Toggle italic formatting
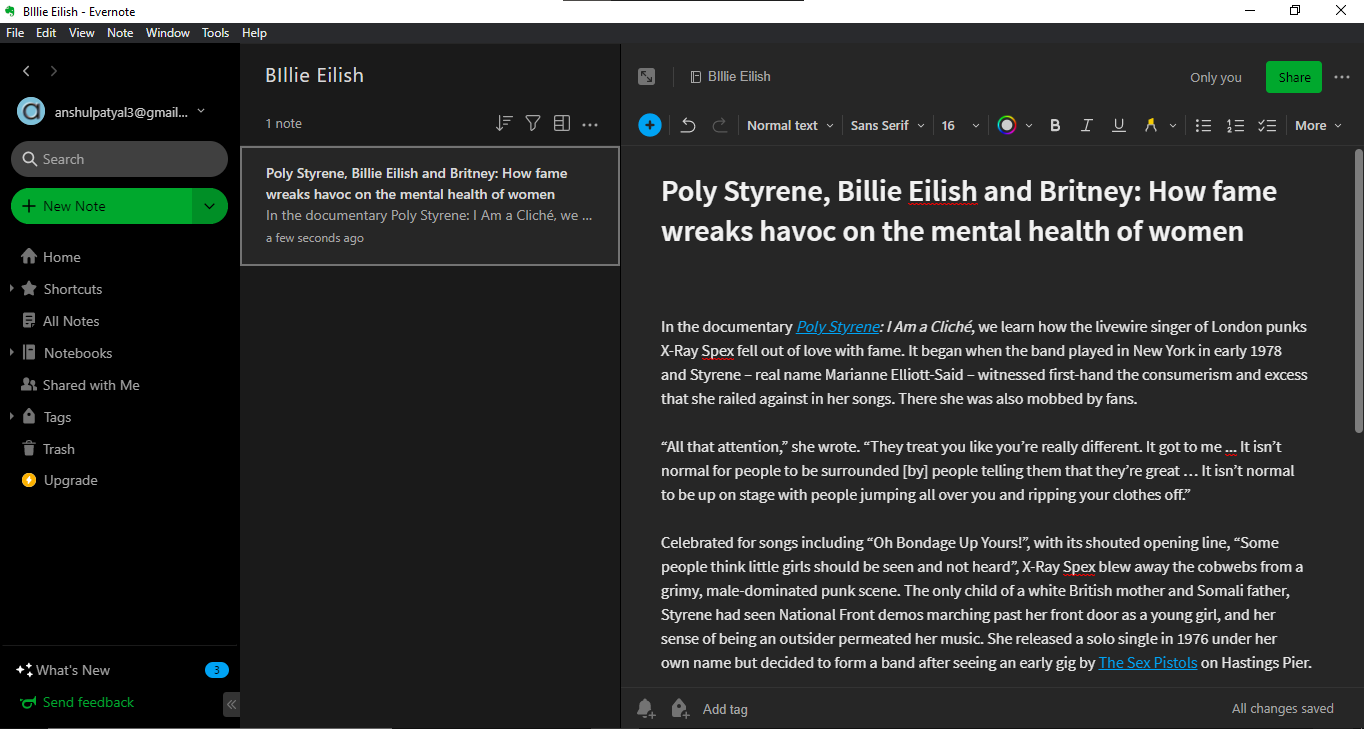 click(1087, 125)
